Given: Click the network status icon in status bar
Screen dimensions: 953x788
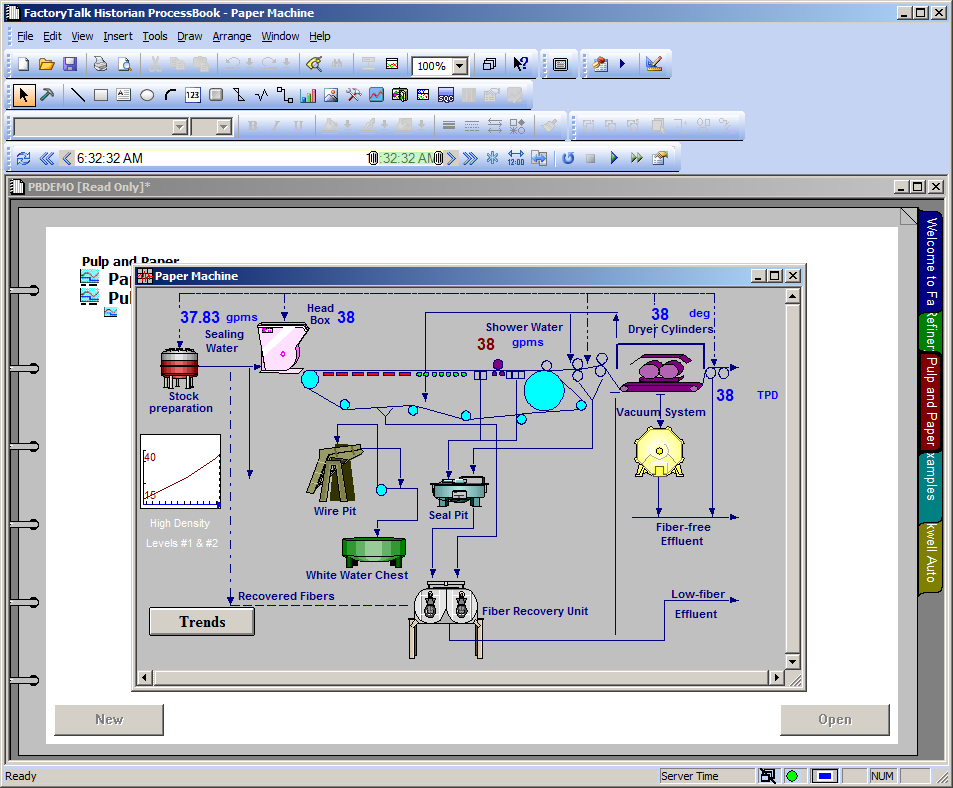Looking at the screenshot, I should (768, 776).
